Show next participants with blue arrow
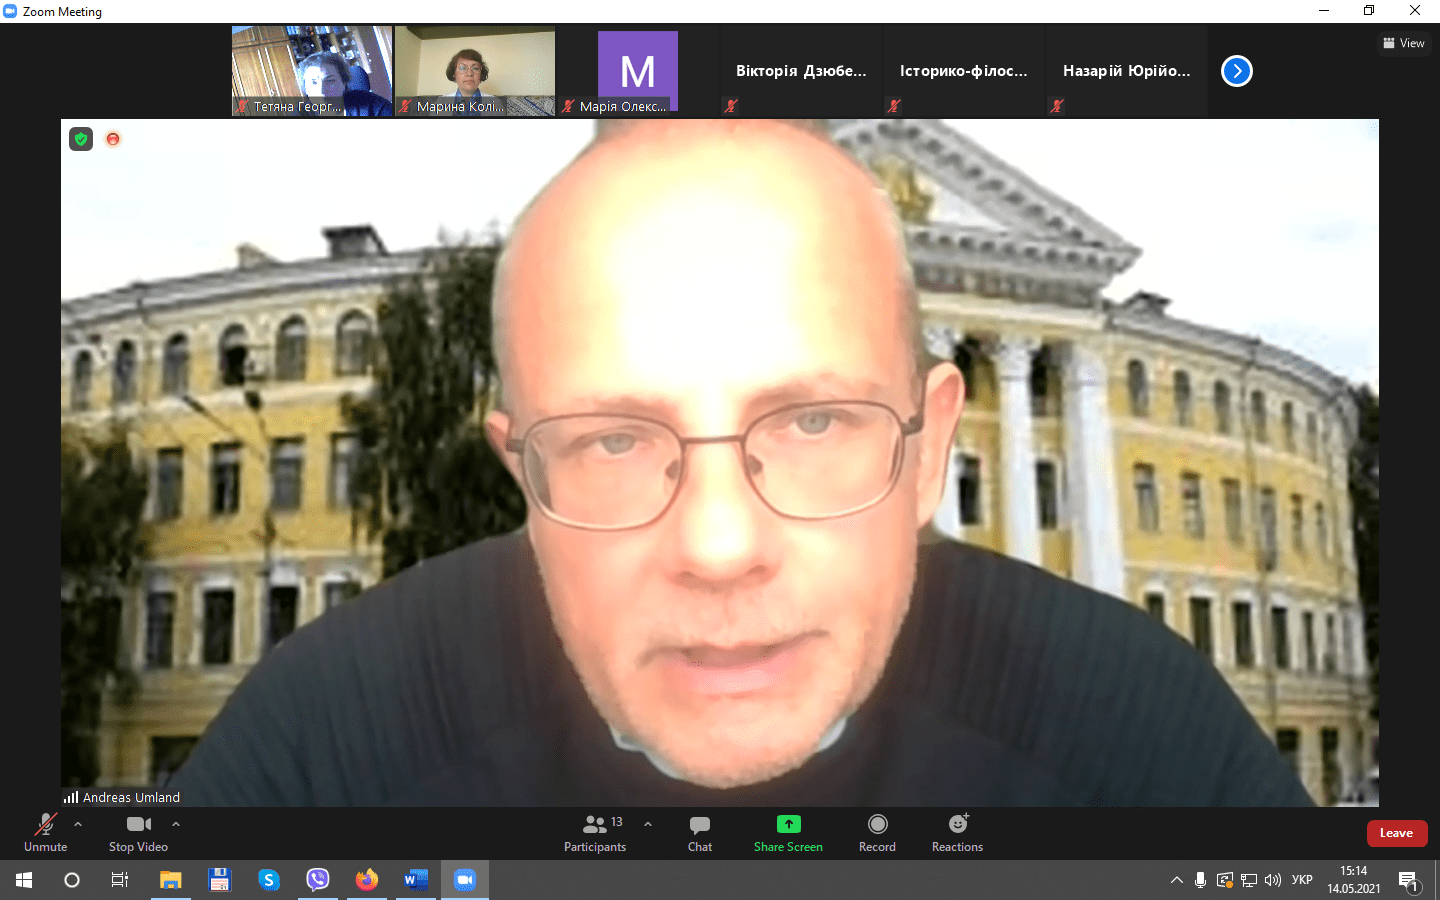The image size is (1440, 900). pos(1237,71)
